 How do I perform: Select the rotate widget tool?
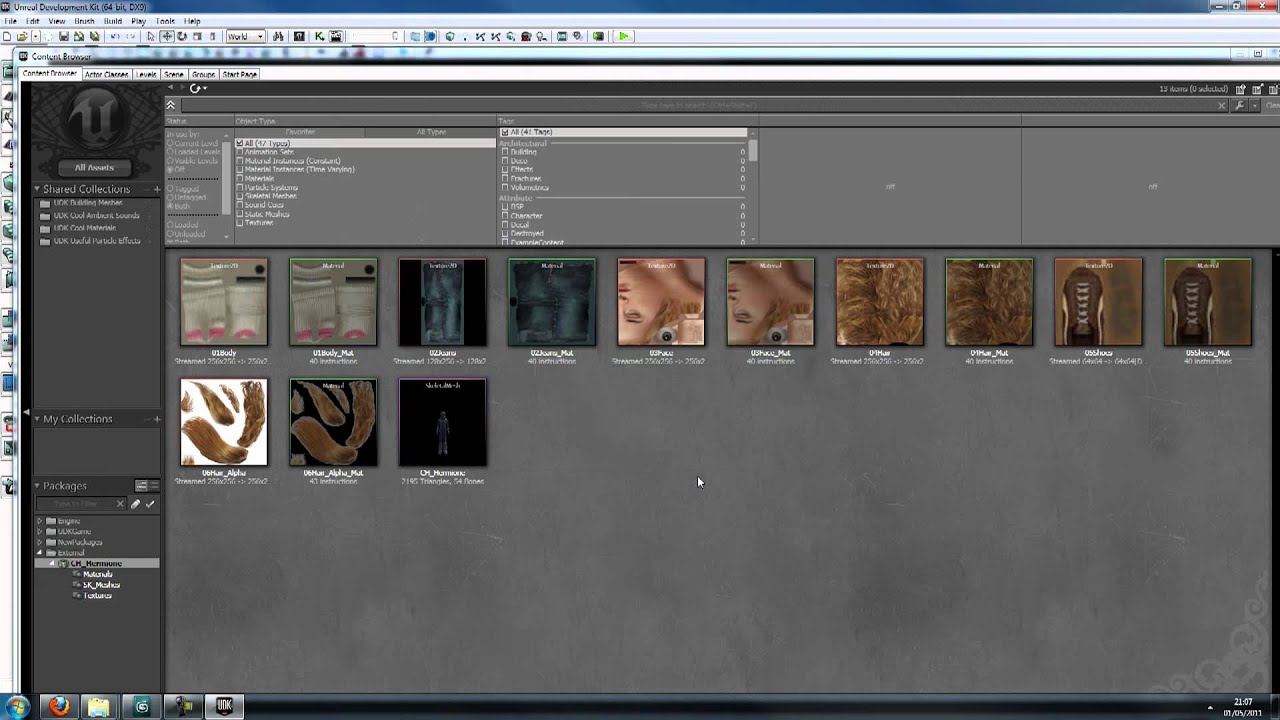182,36
